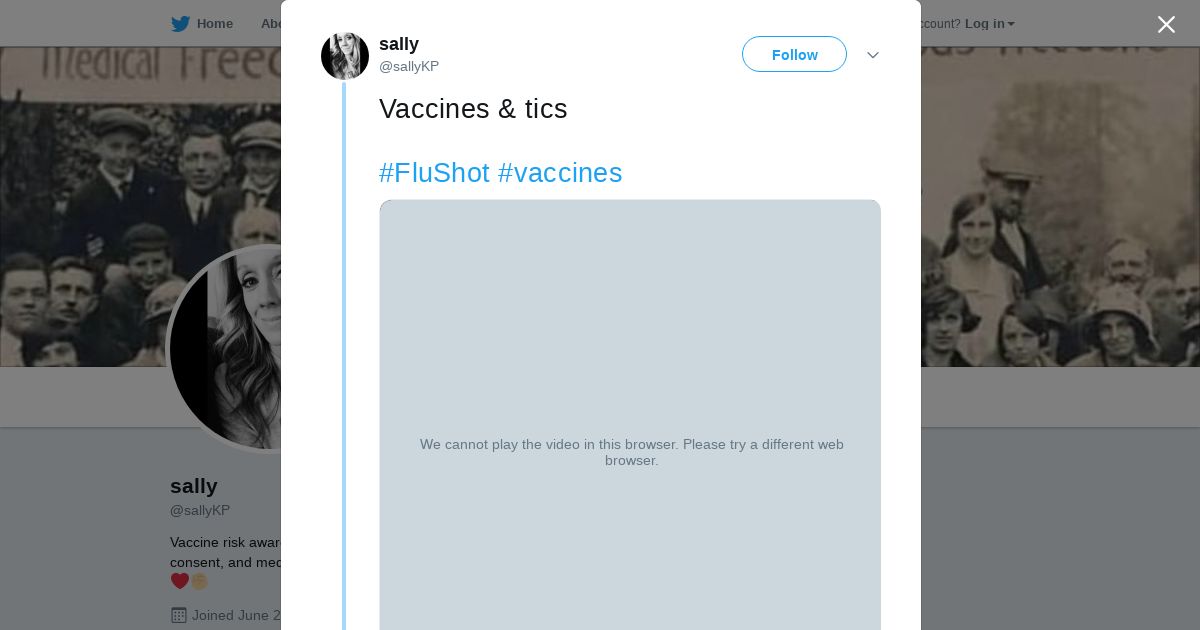Open the #vaccines hashtag link
This screenshot has height=630, width=1200.
tap(560, 173)
